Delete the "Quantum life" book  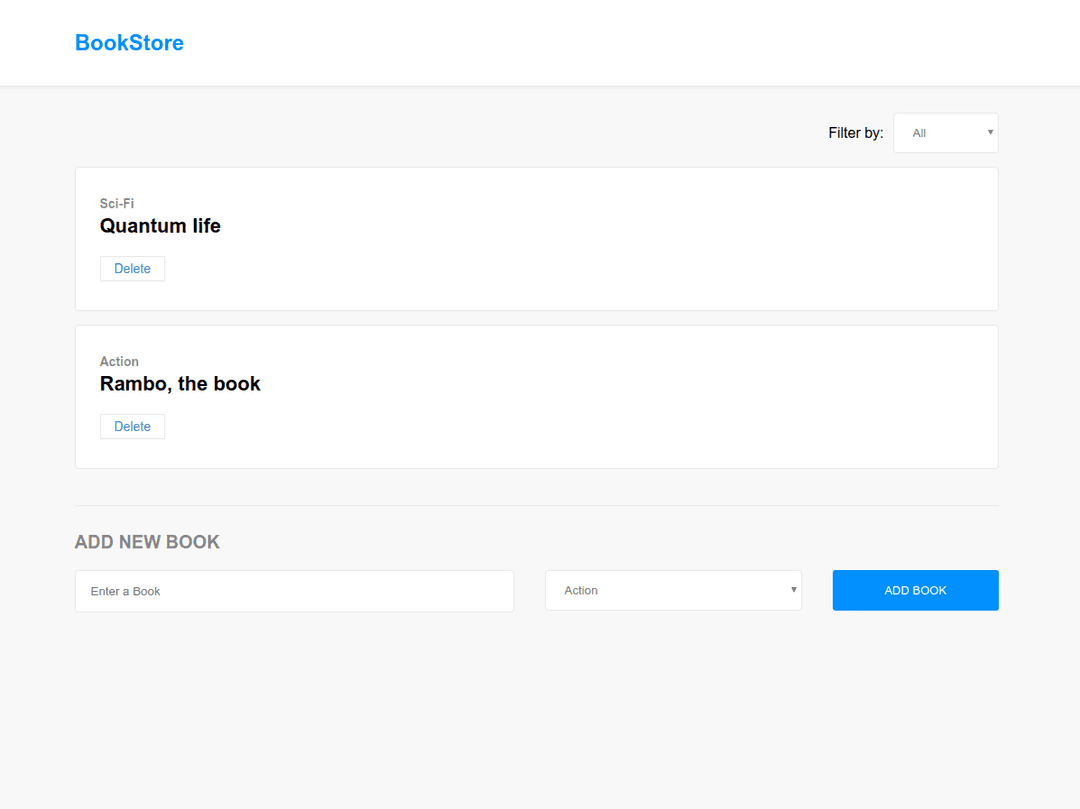click(132, 268)
